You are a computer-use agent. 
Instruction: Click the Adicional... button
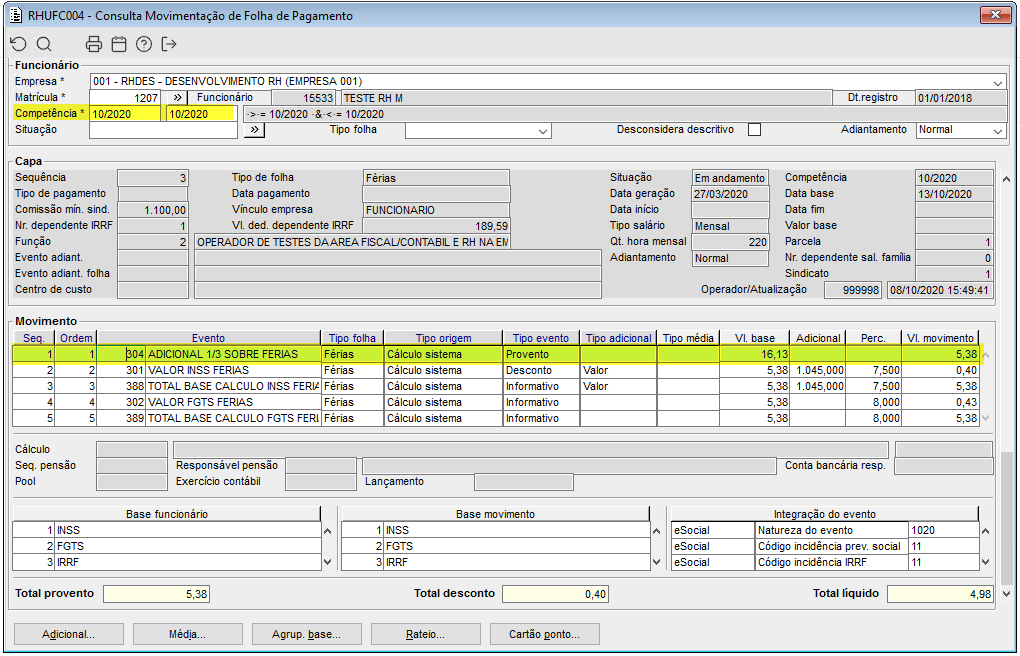pyautogui.click(x=68, y=634)
